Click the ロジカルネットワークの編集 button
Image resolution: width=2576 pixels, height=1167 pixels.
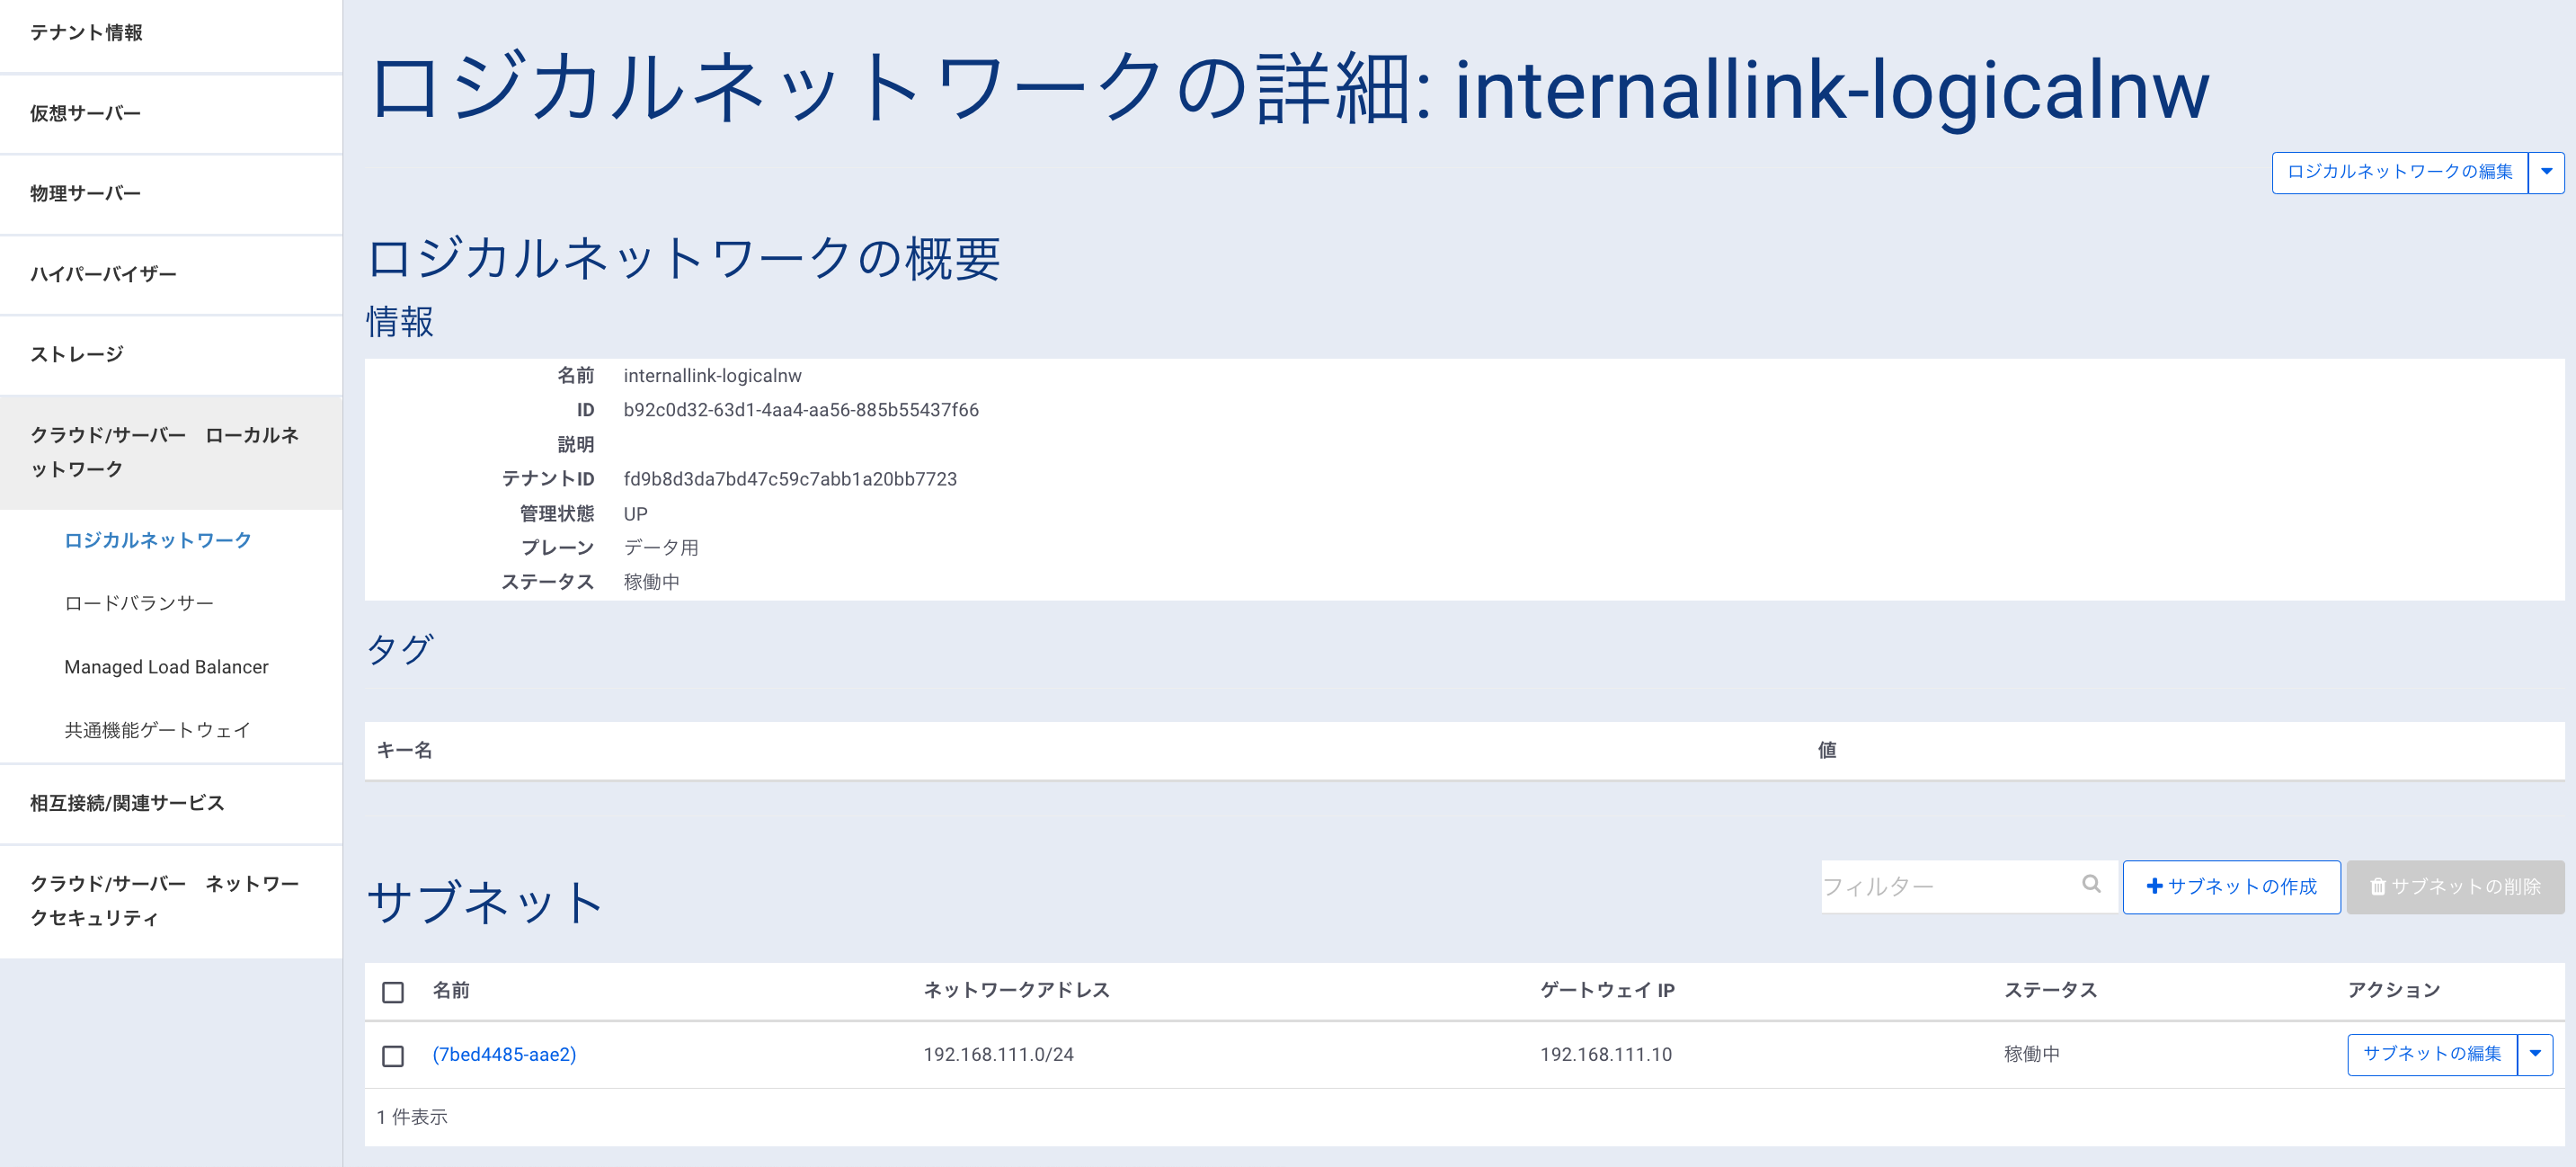click(x=2399, y=171)
